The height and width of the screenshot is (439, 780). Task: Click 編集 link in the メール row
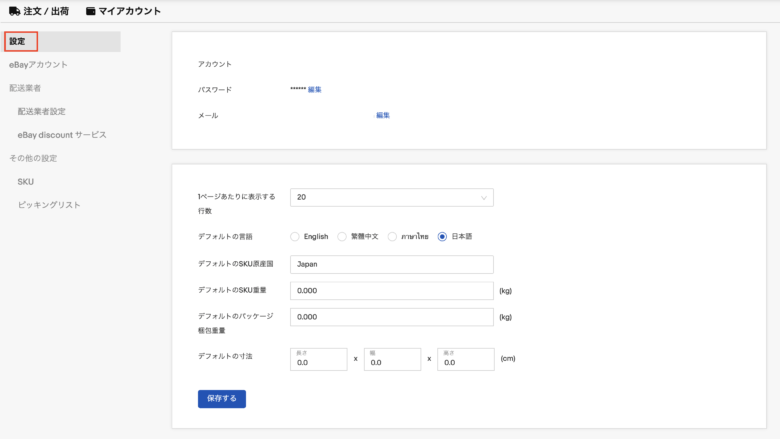383,115
